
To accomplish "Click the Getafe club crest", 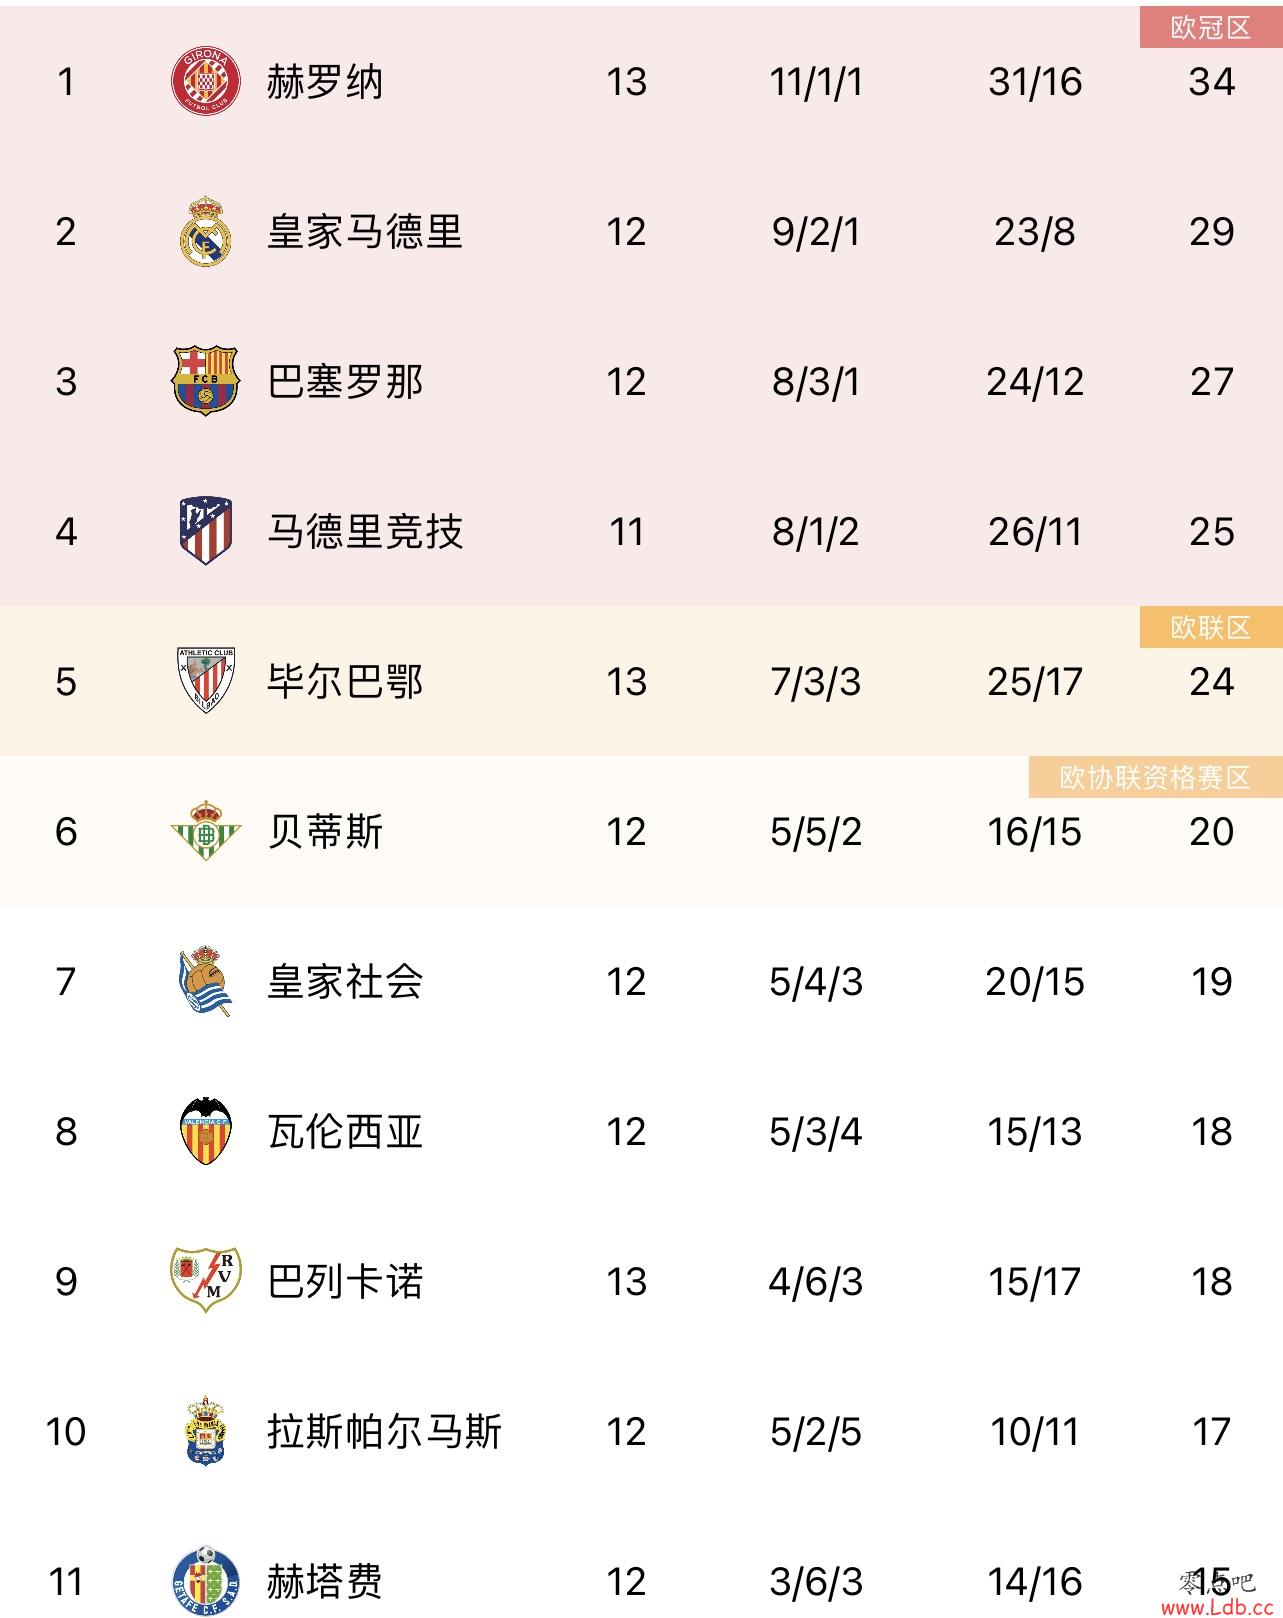I will pos(205,1580).
